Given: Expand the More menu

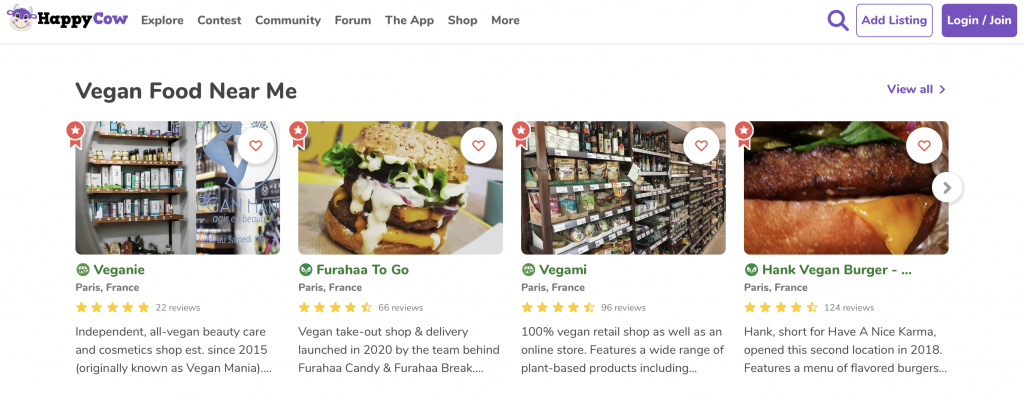Looking at the screenshot, I should [505, 20].
